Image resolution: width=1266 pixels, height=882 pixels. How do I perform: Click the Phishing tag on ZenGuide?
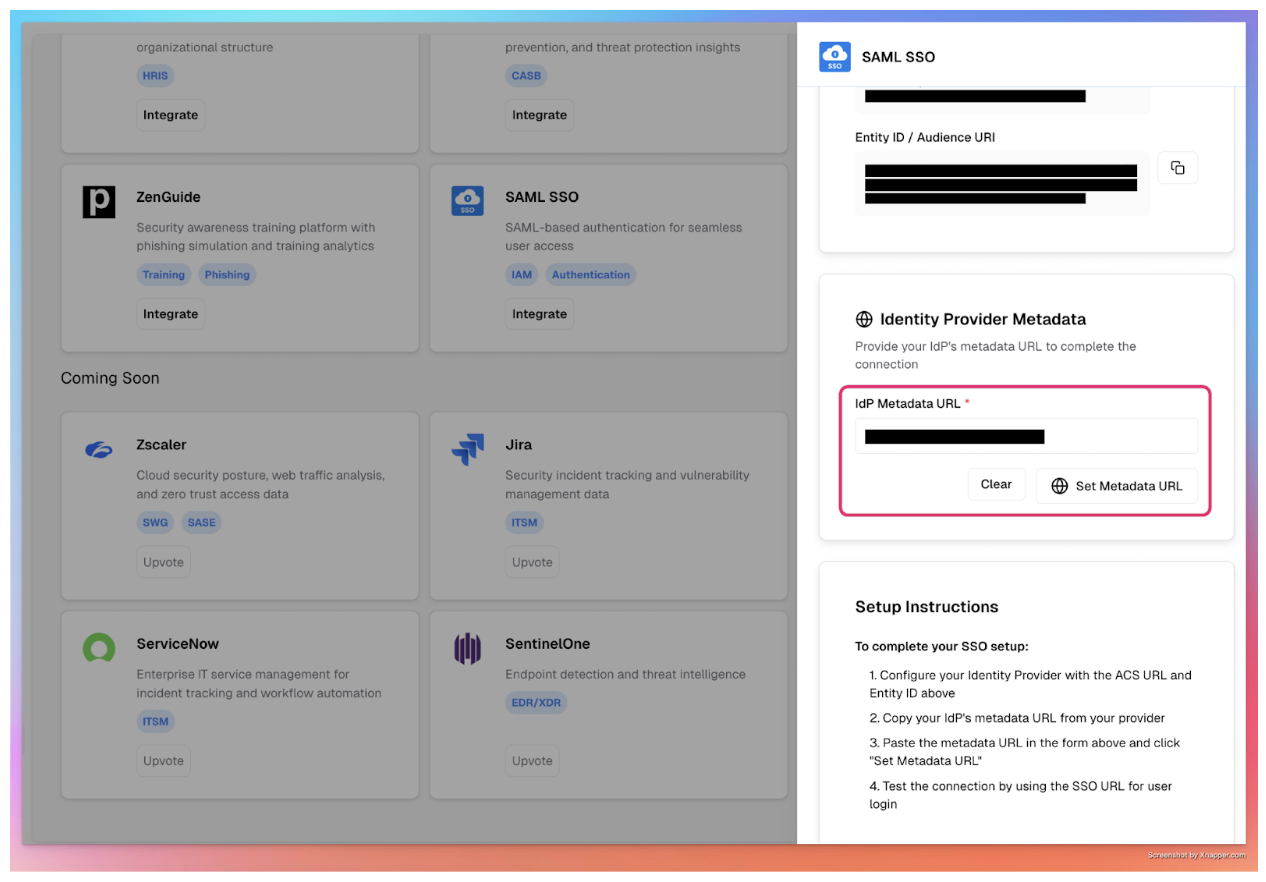pos(227,275)
